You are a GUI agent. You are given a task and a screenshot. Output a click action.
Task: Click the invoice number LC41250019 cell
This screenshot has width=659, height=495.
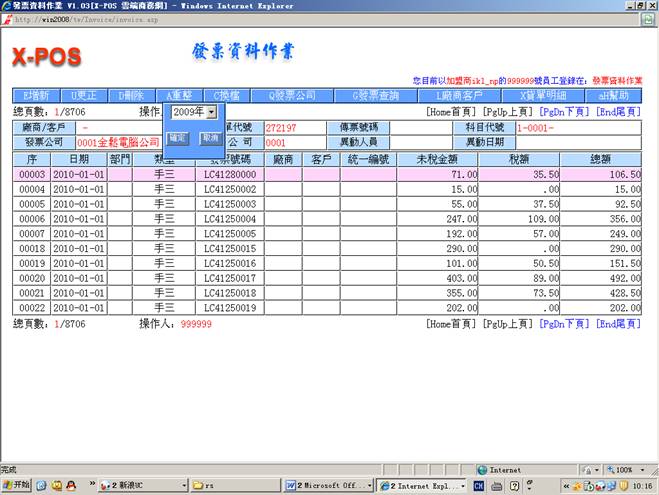click(230, 309)
